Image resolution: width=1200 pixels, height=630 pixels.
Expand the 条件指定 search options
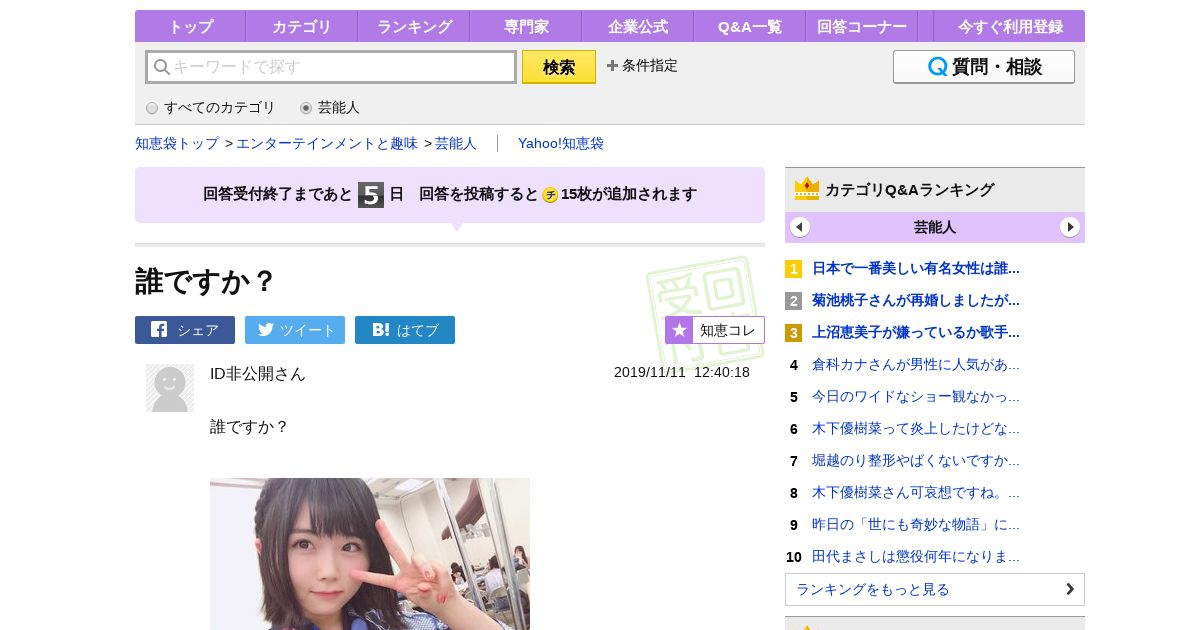642,66
